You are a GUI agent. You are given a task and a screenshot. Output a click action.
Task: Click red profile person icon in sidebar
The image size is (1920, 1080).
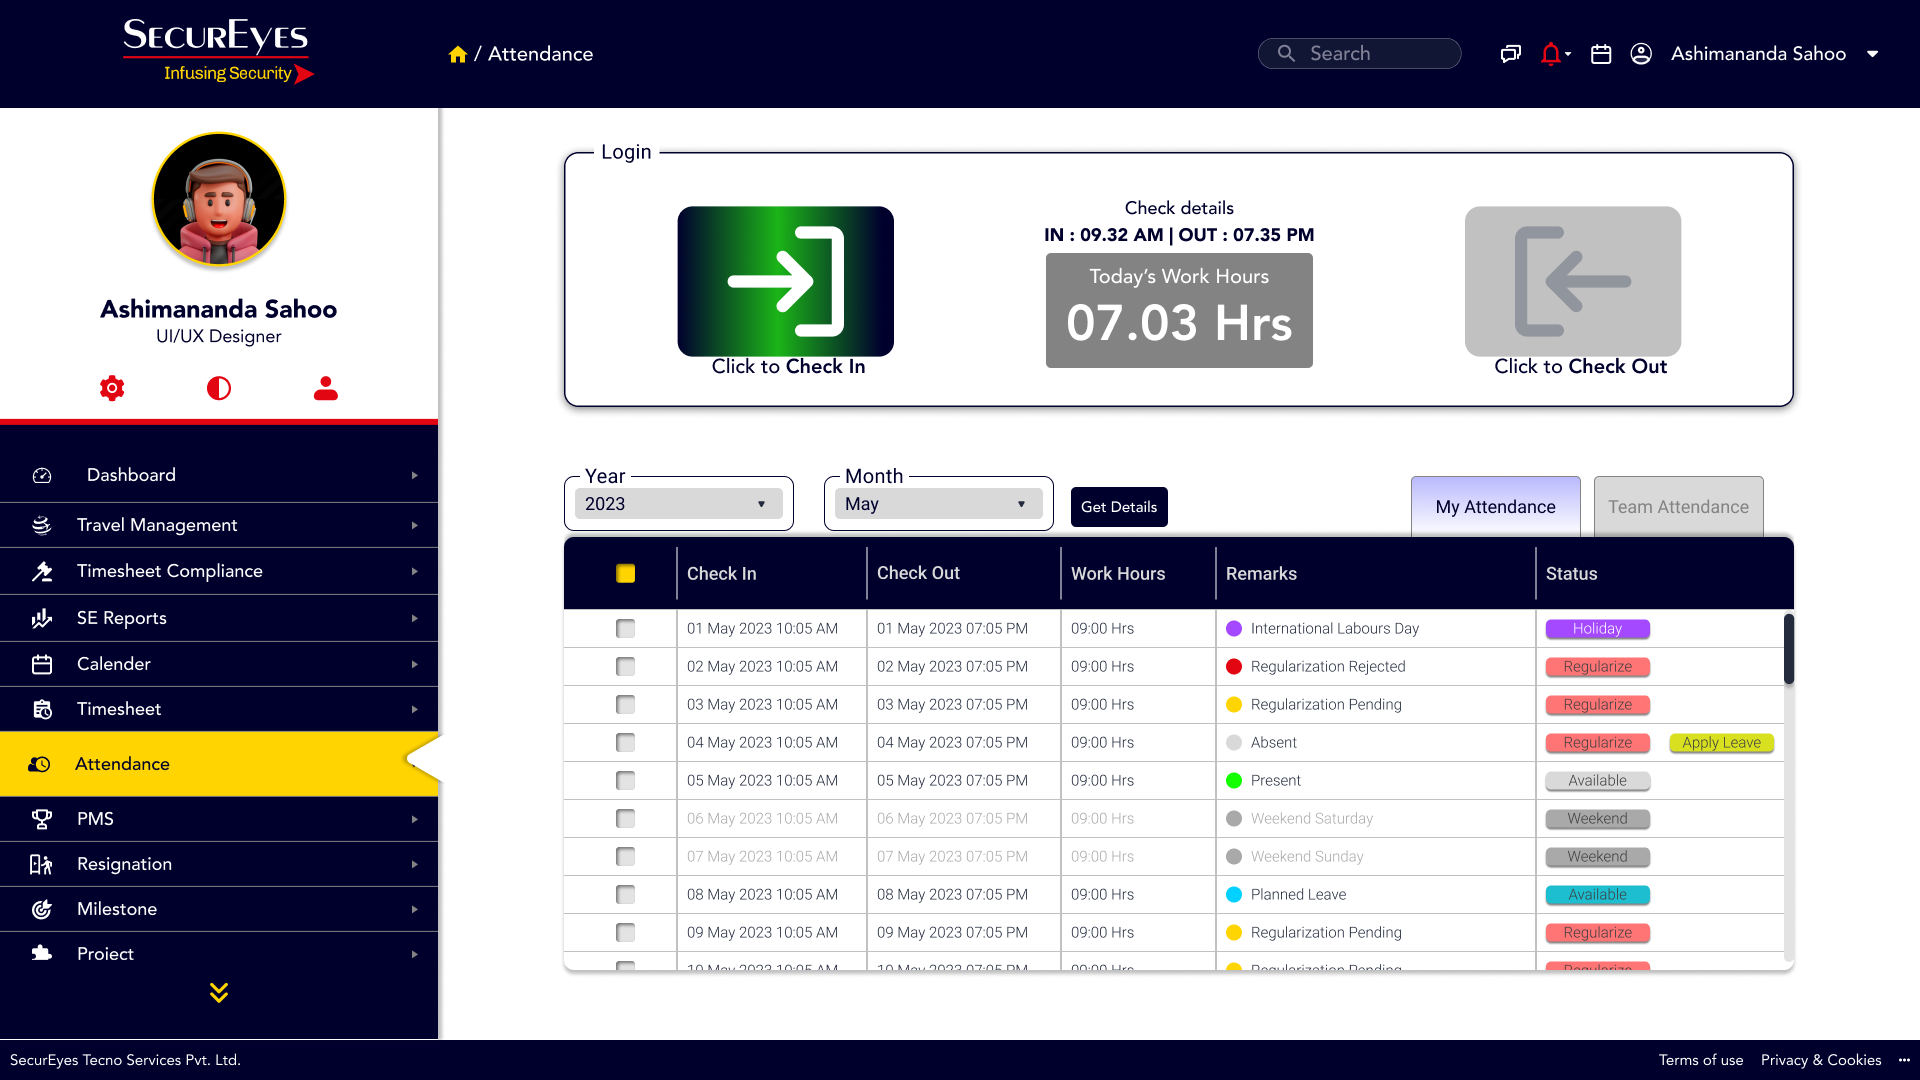[326, 388]
